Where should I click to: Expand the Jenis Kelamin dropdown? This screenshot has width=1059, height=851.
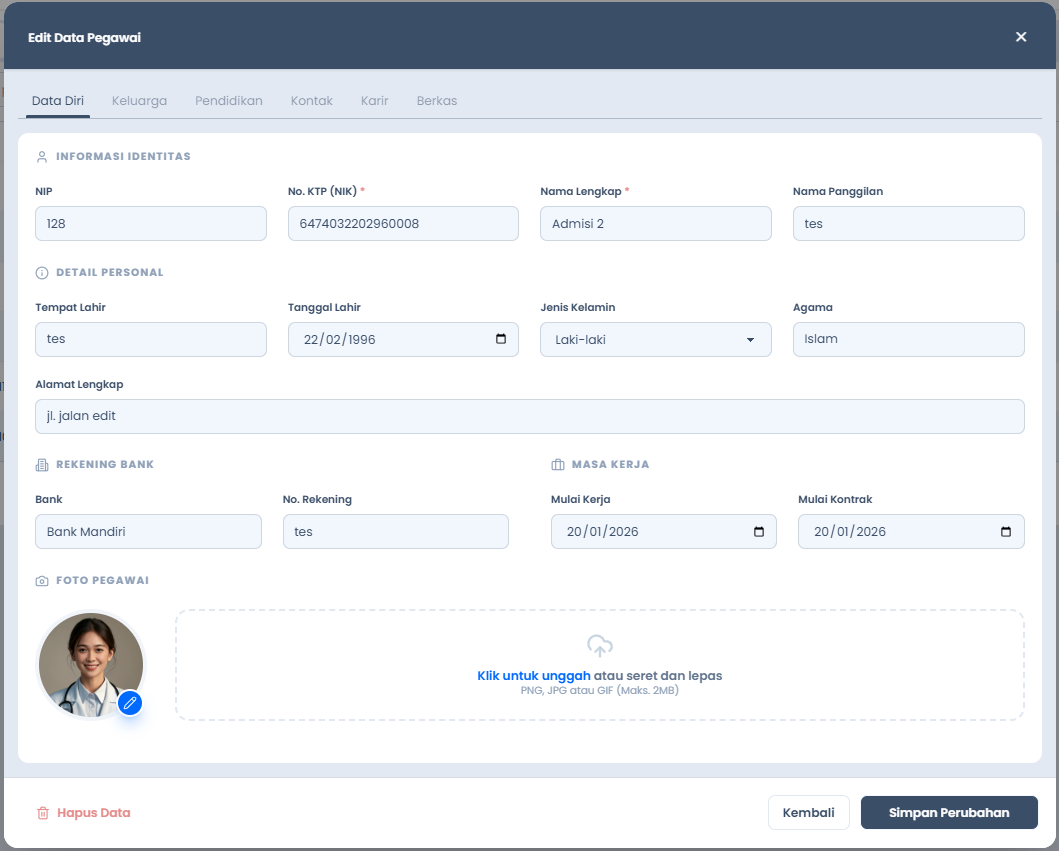[656, 340]
